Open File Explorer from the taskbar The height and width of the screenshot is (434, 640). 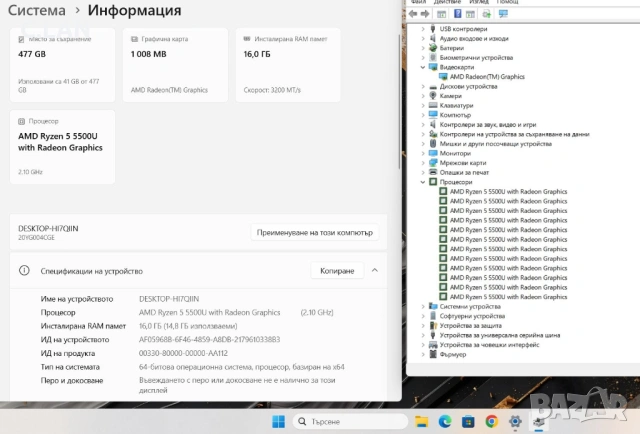422,421
